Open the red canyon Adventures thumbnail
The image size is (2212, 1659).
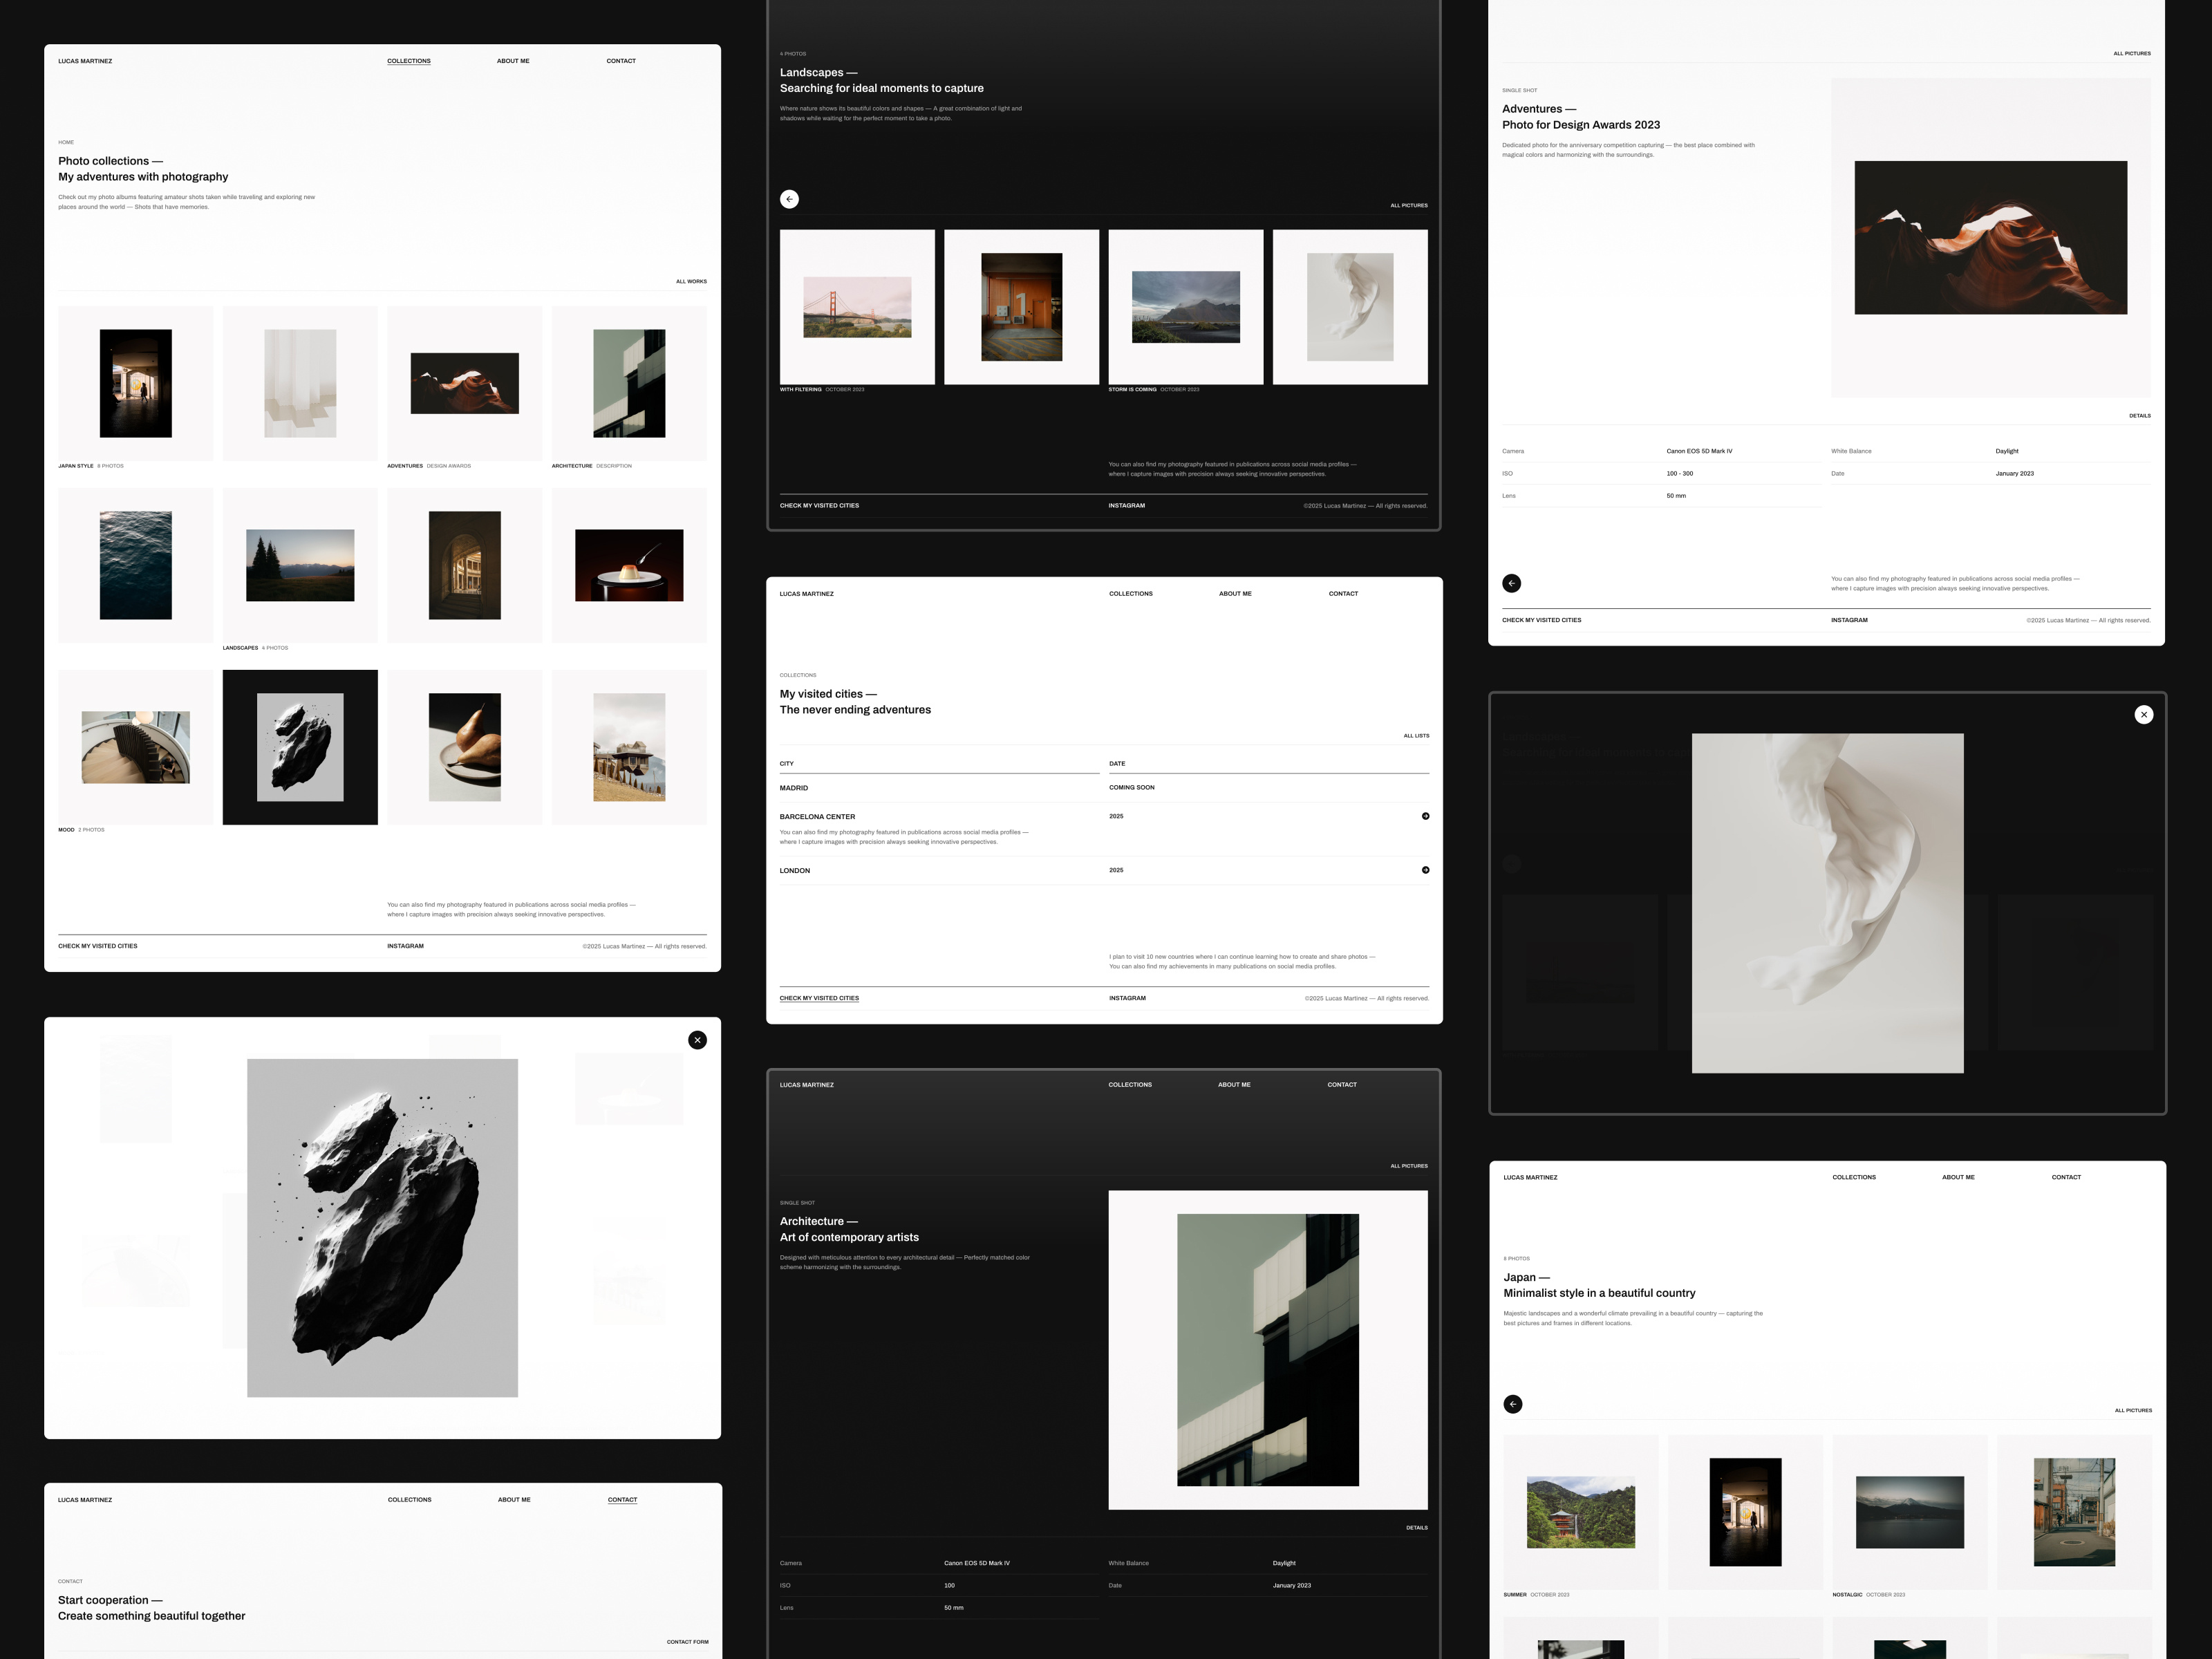pos(464,383)
